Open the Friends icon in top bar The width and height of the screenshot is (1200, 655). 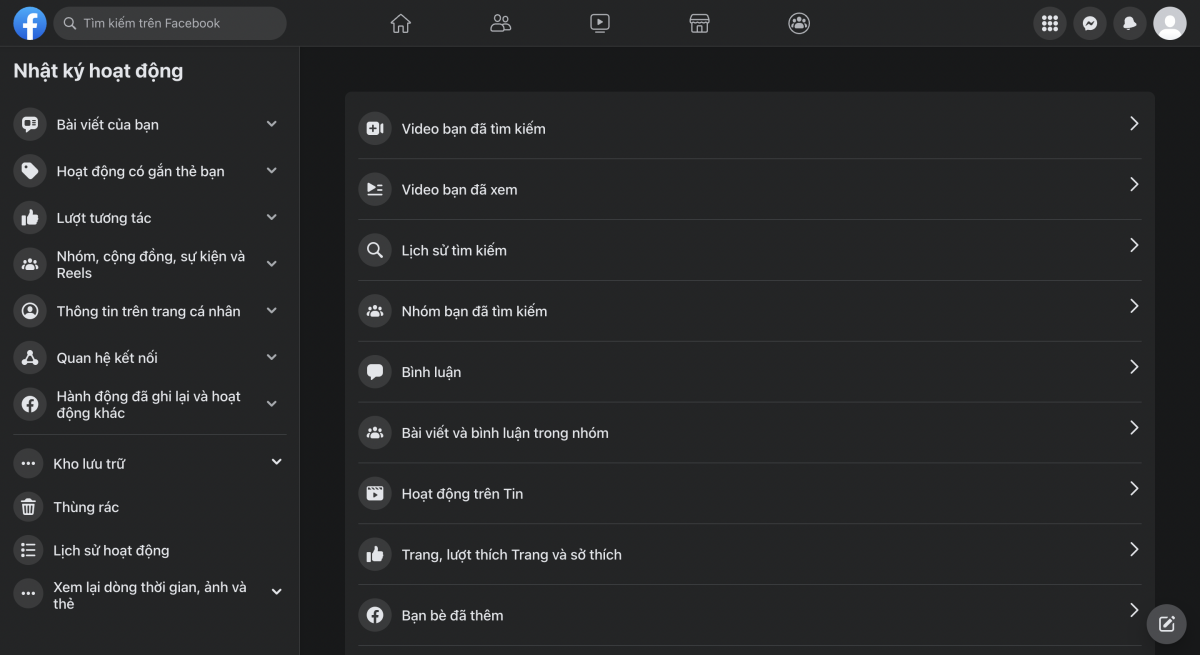coord(501,23)
